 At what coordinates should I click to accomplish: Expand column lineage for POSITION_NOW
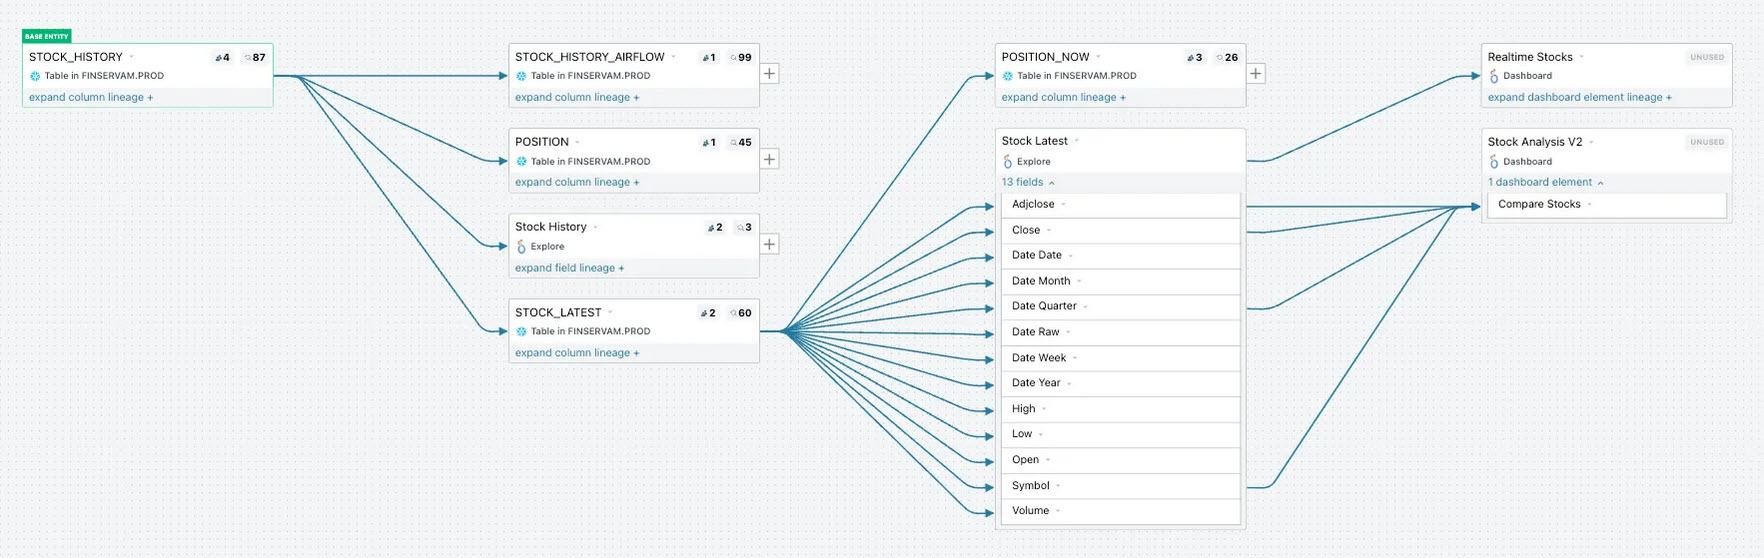pos(1064,97)
